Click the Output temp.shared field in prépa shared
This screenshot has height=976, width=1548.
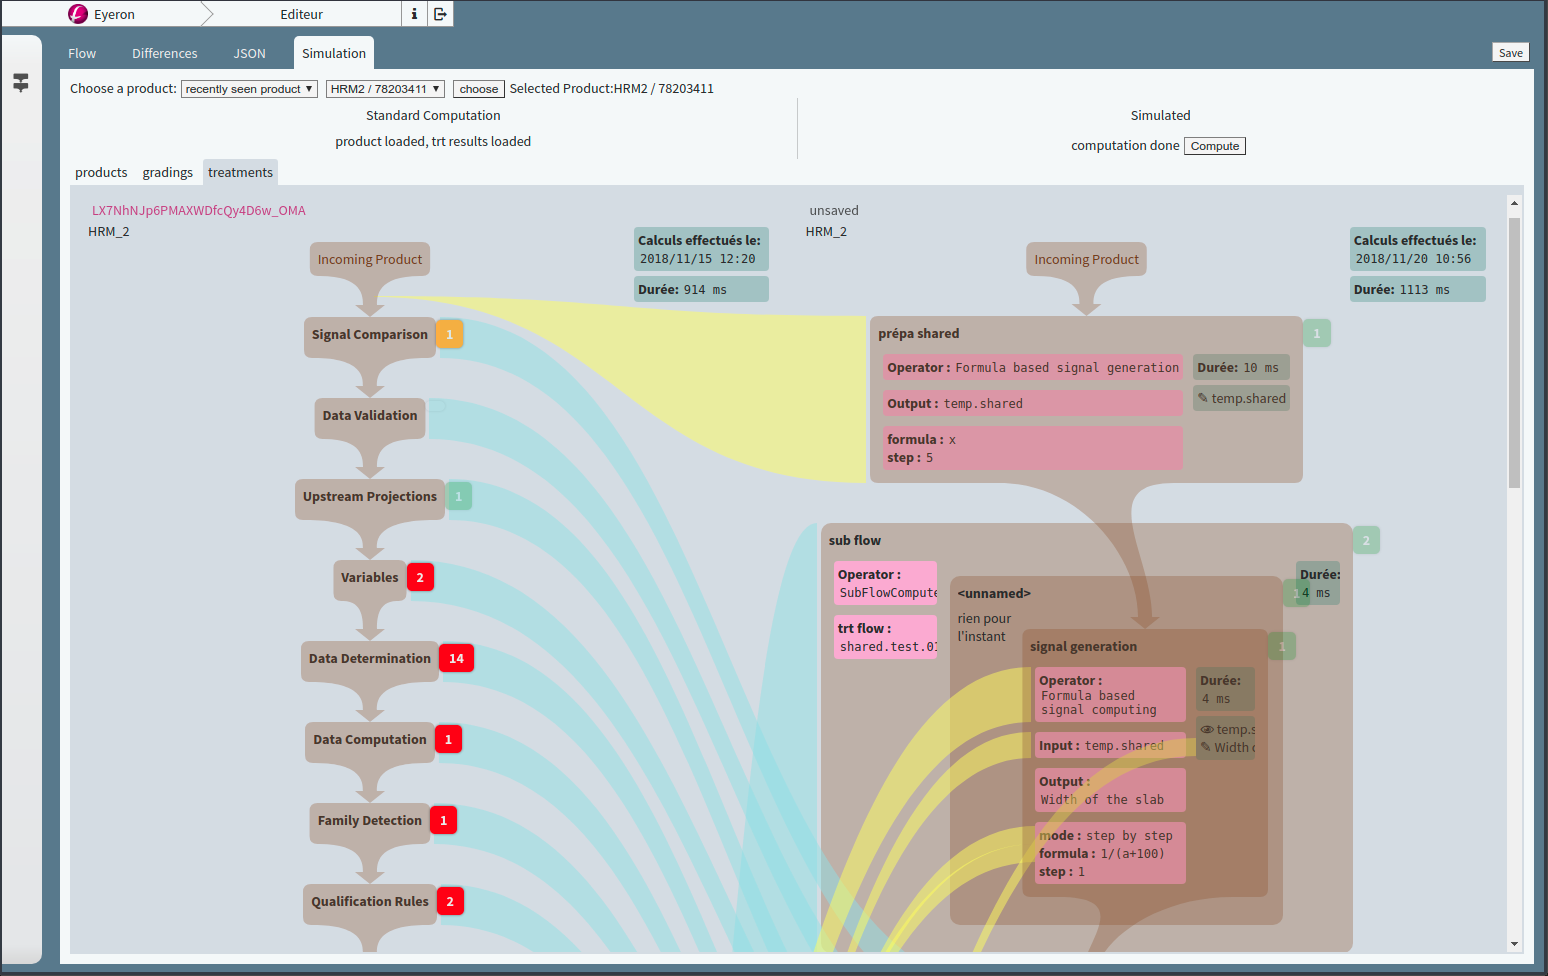pyautogui.click(x=1034, y=403)
